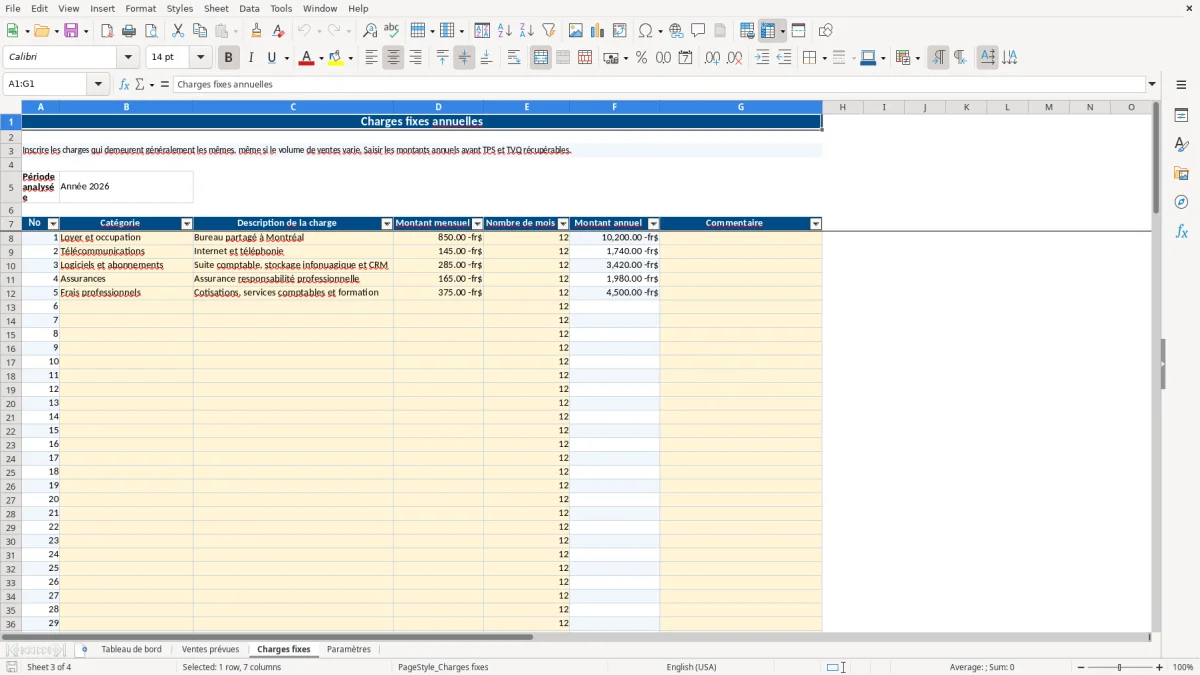Viewport: 1200px width, 675px height.
Task: Open the sidebar Navigator panel
Action: [x=1181, y=202]
